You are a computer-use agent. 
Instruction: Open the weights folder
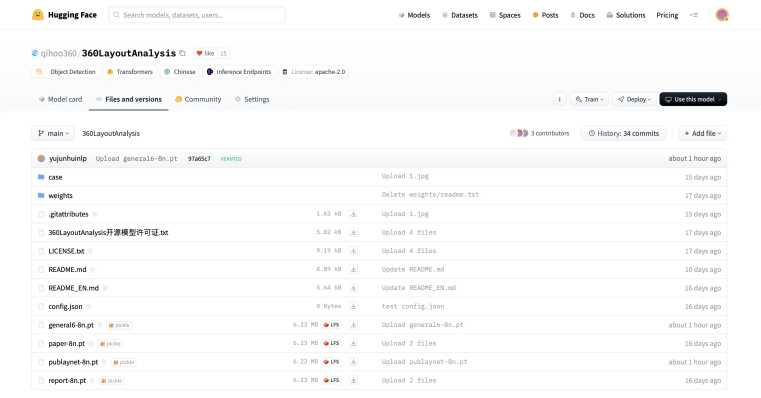click(x=60, y=196)
